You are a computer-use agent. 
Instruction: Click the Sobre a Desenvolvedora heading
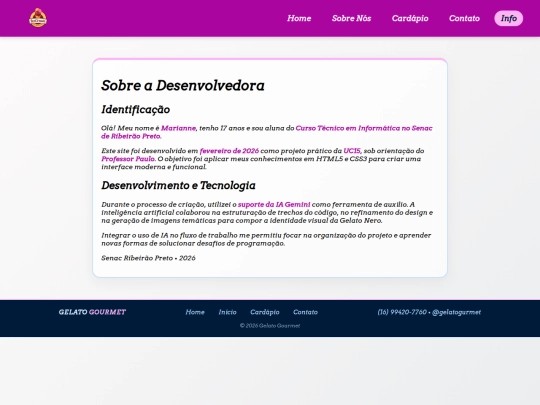183,85
